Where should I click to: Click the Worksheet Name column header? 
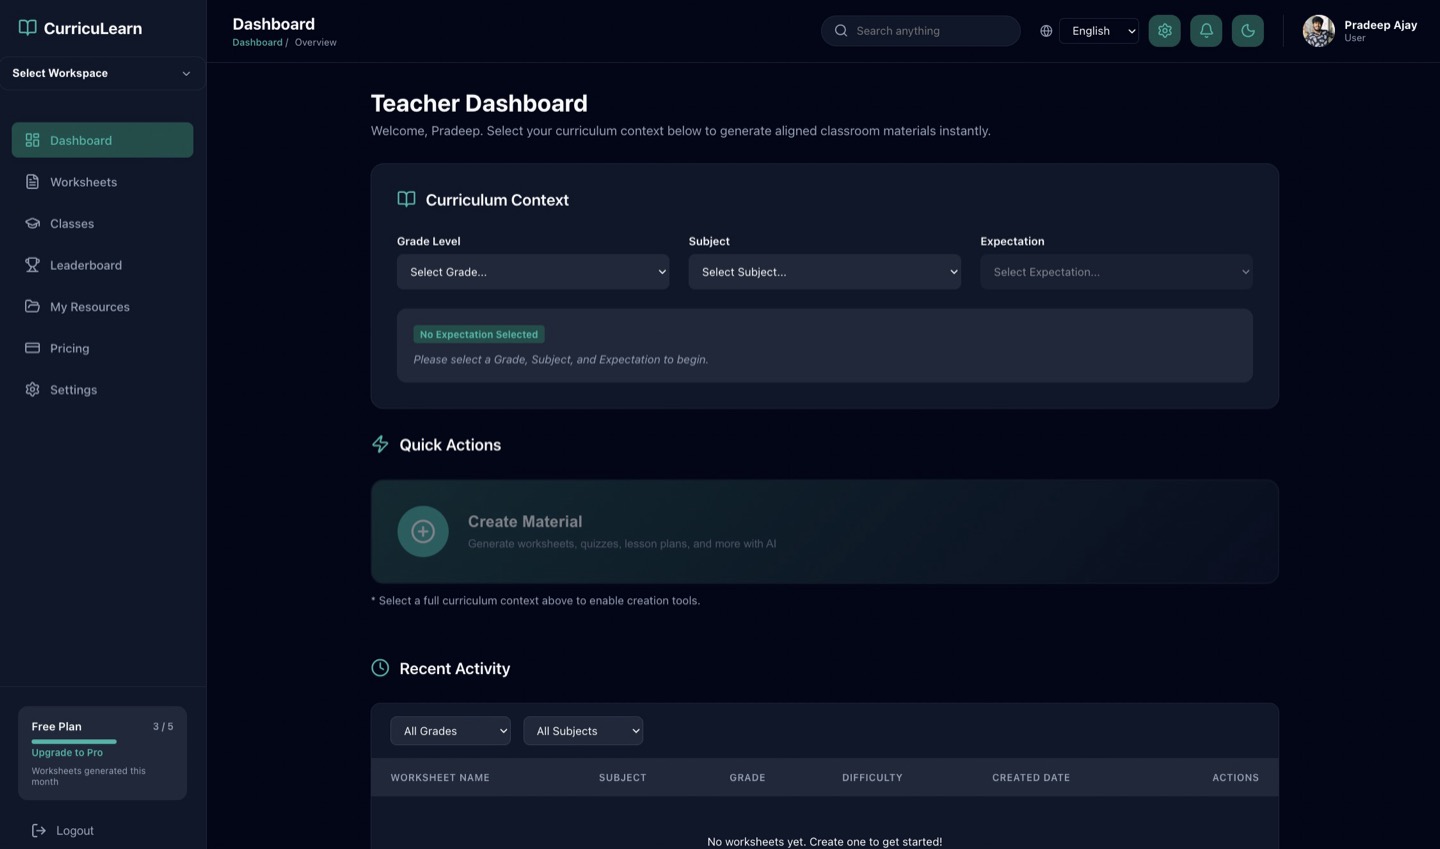tap(440, 777)
